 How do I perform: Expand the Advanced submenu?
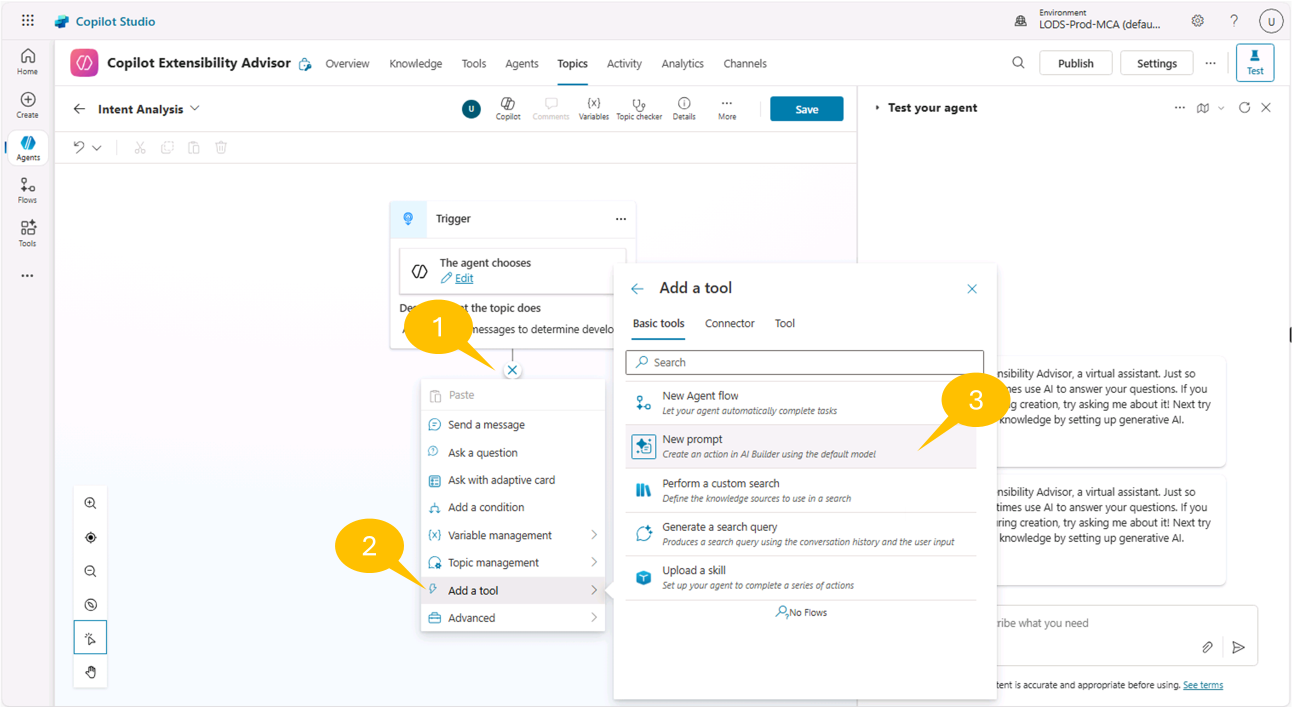[x=513, y=618]
